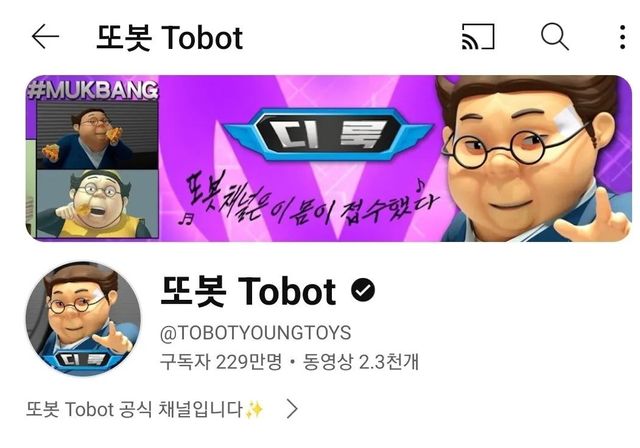Click the @TOBOTYOUNGTOYS channel handle
This screenshot has height=448, width=640.
pos(256,333)
